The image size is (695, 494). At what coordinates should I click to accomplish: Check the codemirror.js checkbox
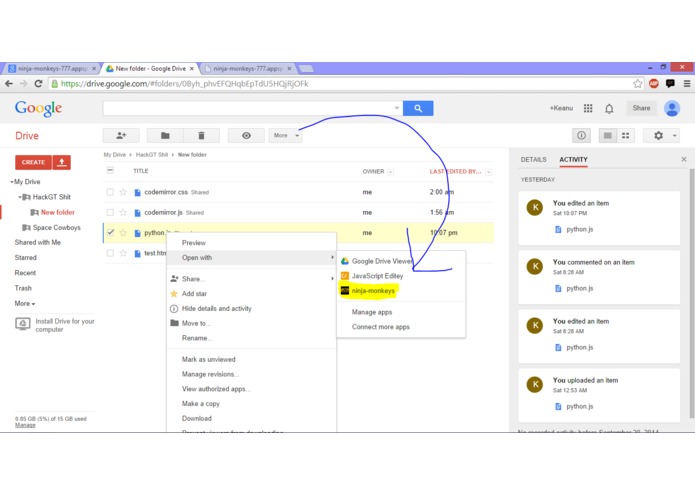coord(110,212)
